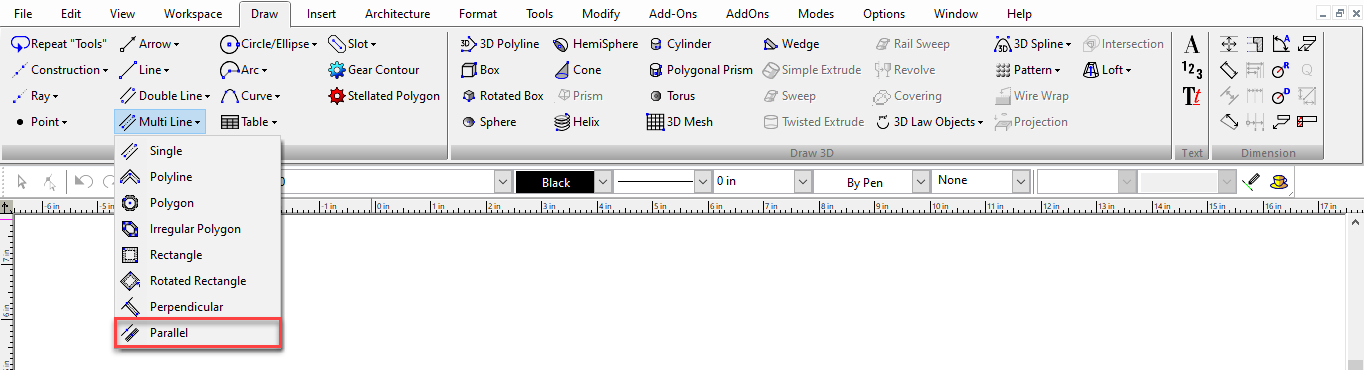Select the radius dimension icon
The width and height of the screenshot is (1364, 370).
click(1281, 70)
